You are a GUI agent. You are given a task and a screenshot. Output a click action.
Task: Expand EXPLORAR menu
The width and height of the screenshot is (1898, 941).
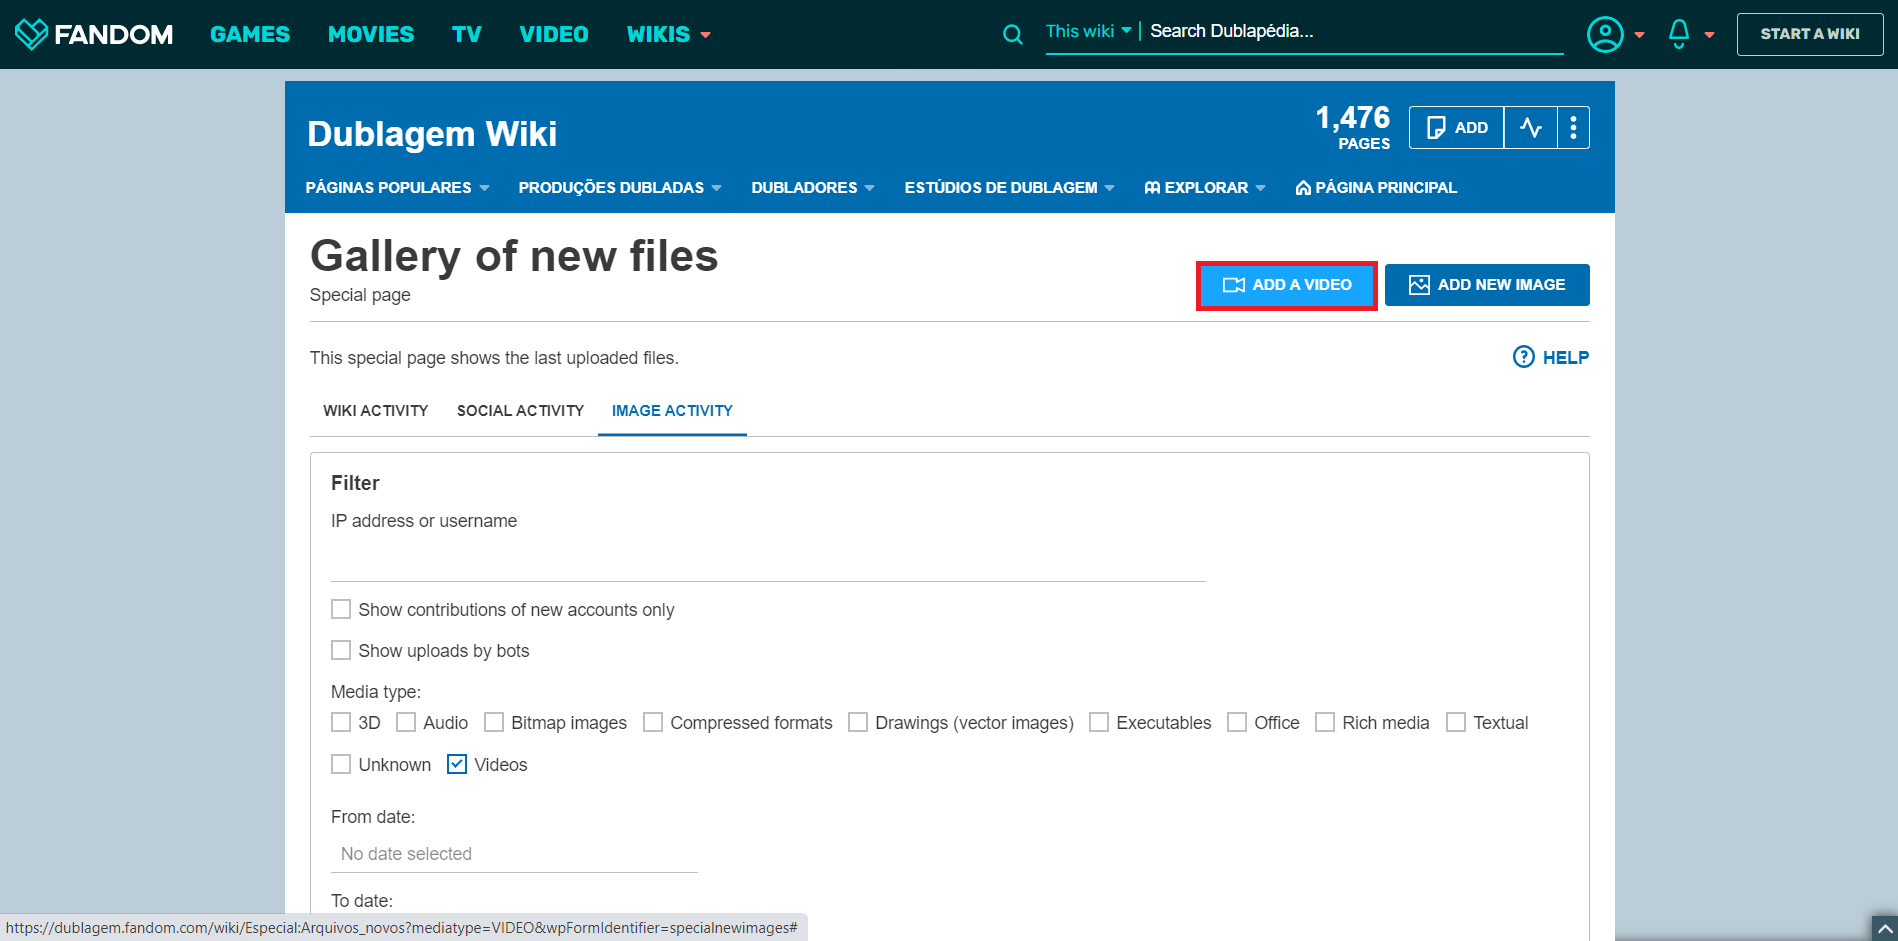(x=1205, y=187)
